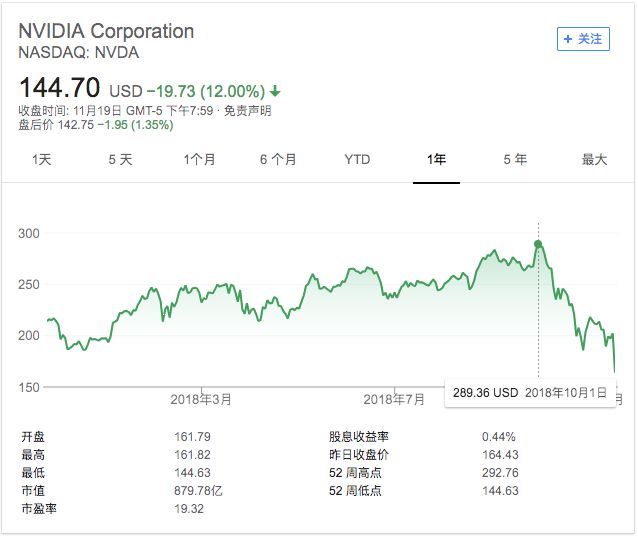Click the 2018年7月 axis label
Viewport: 638px width, 536px height.
point(393,399)
